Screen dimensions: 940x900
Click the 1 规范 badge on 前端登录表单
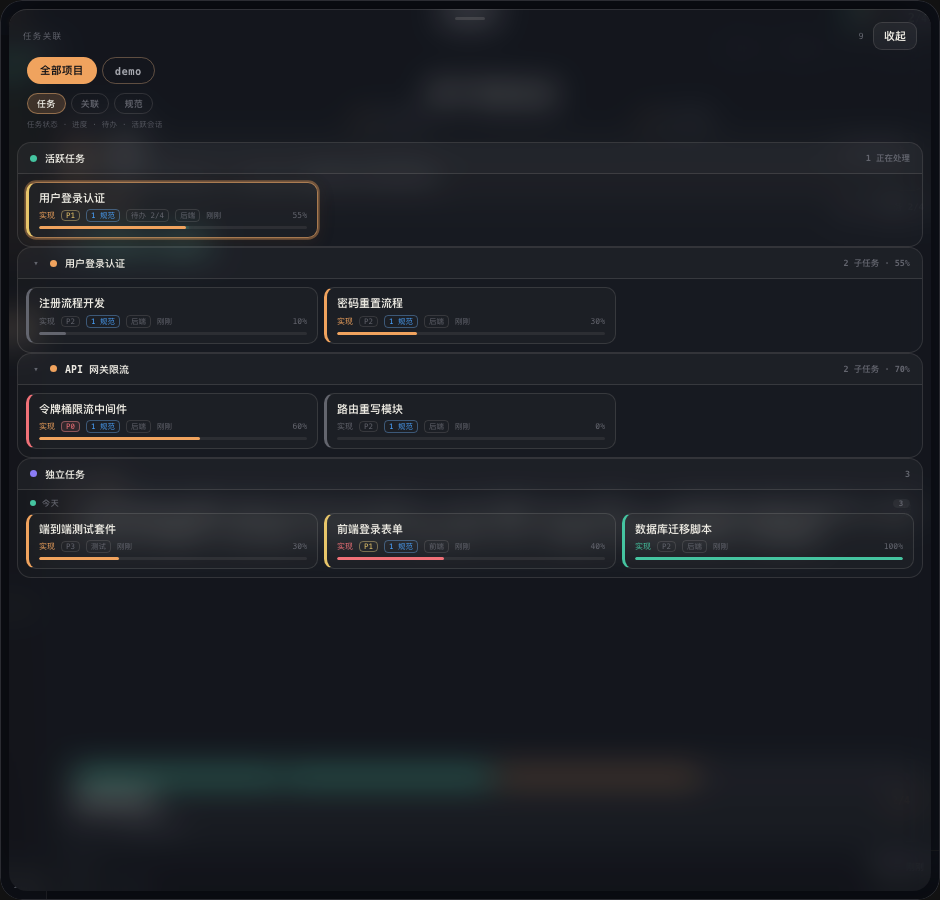point(401,546)
